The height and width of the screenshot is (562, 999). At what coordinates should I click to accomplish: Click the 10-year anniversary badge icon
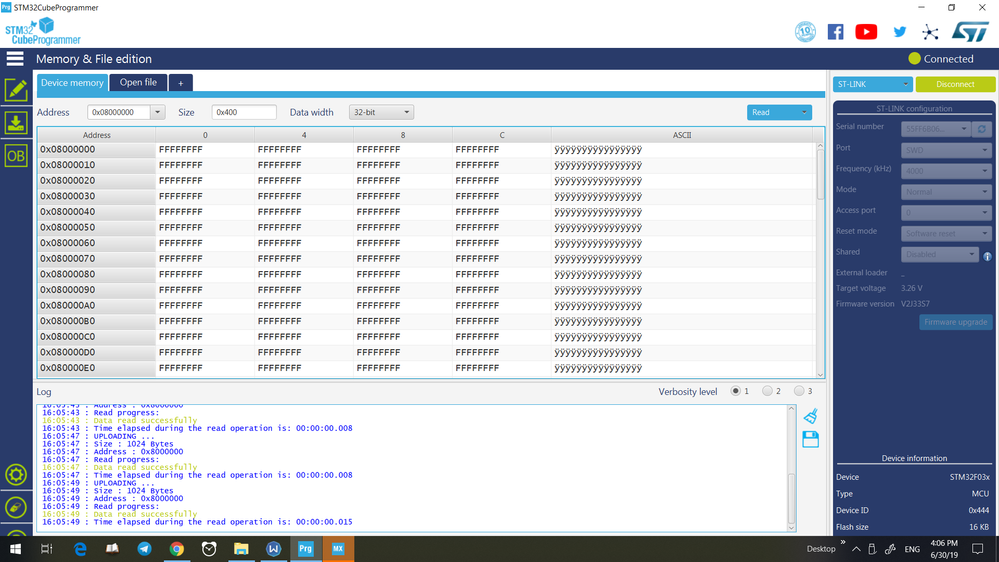[805, 32]
